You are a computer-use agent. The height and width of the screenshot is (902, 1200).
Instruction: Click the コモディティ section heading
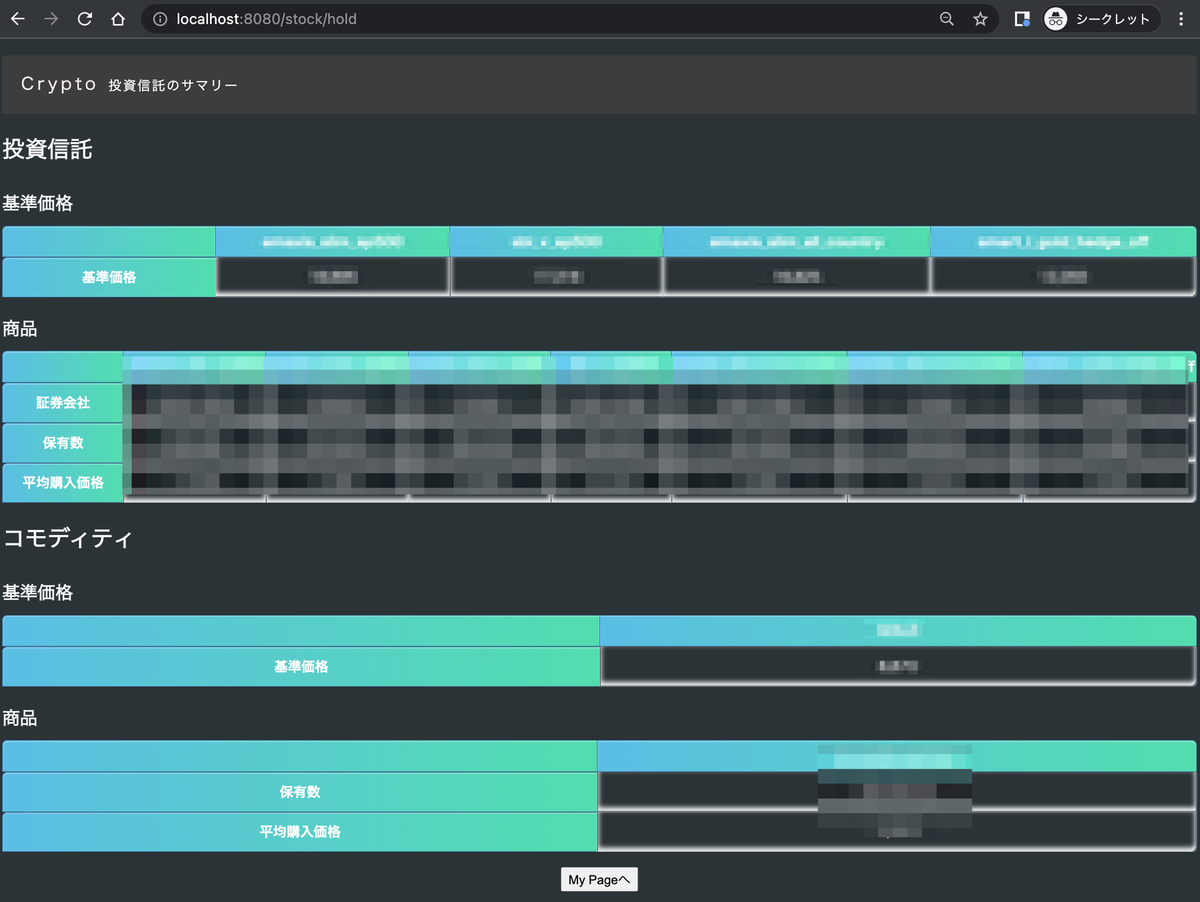point(68,538)
